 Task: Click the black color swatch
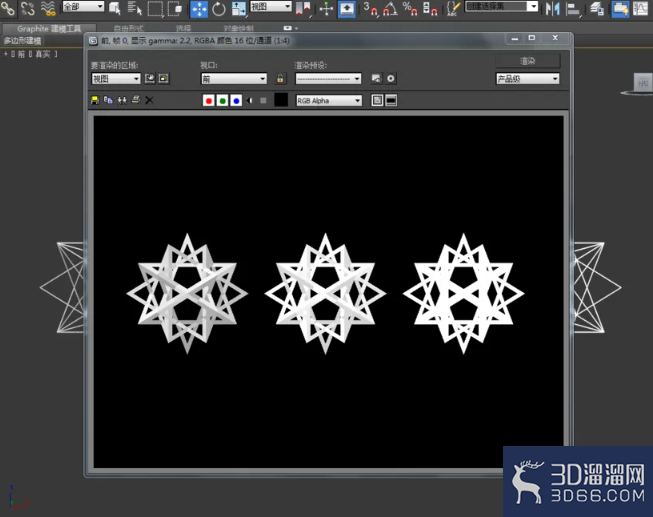pos(281,100)
